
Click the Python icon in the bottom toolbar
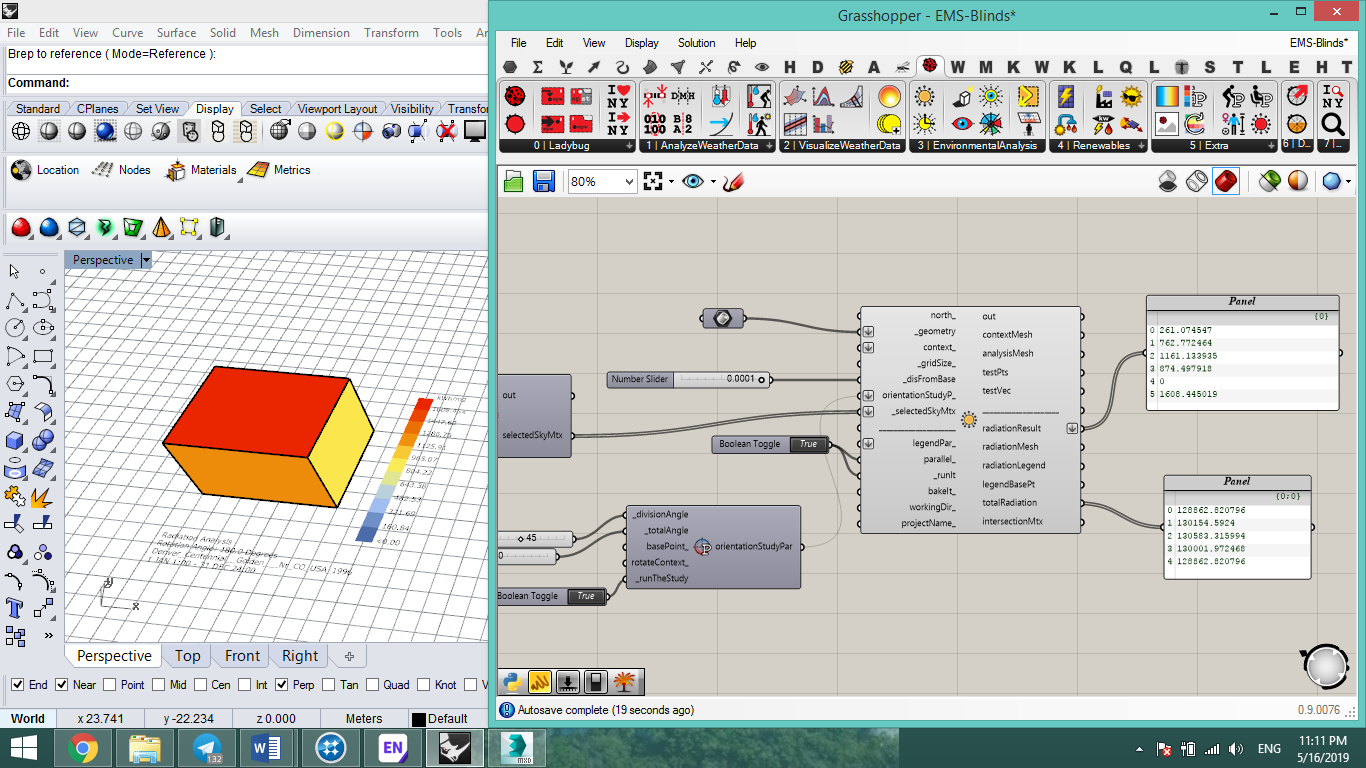click(x=512, y=682)
